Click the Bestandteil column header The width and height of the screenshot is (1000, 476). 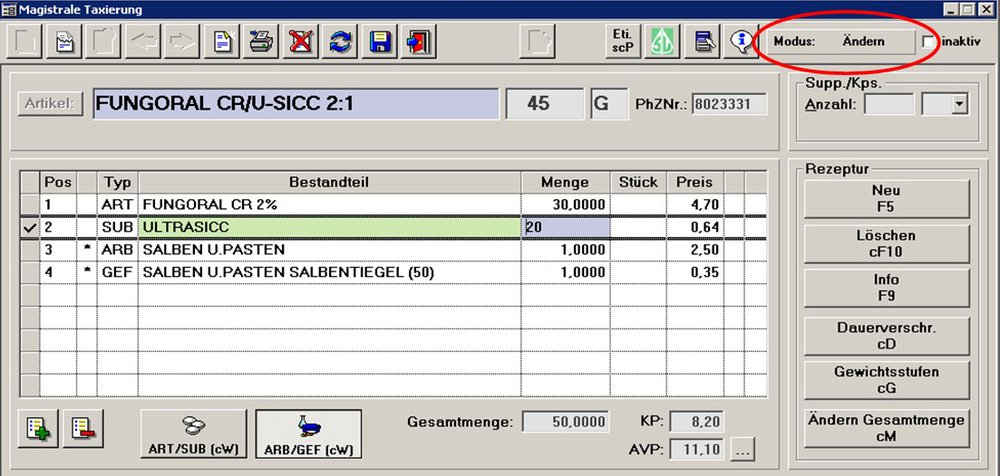[330, 182]
